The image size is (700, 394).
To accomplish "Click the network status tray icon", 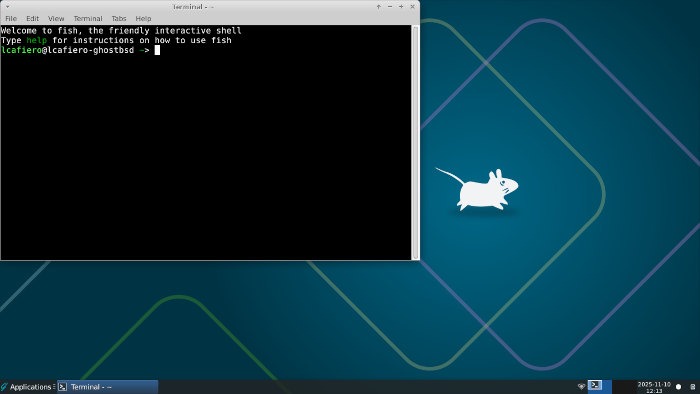I will (581, 386).
